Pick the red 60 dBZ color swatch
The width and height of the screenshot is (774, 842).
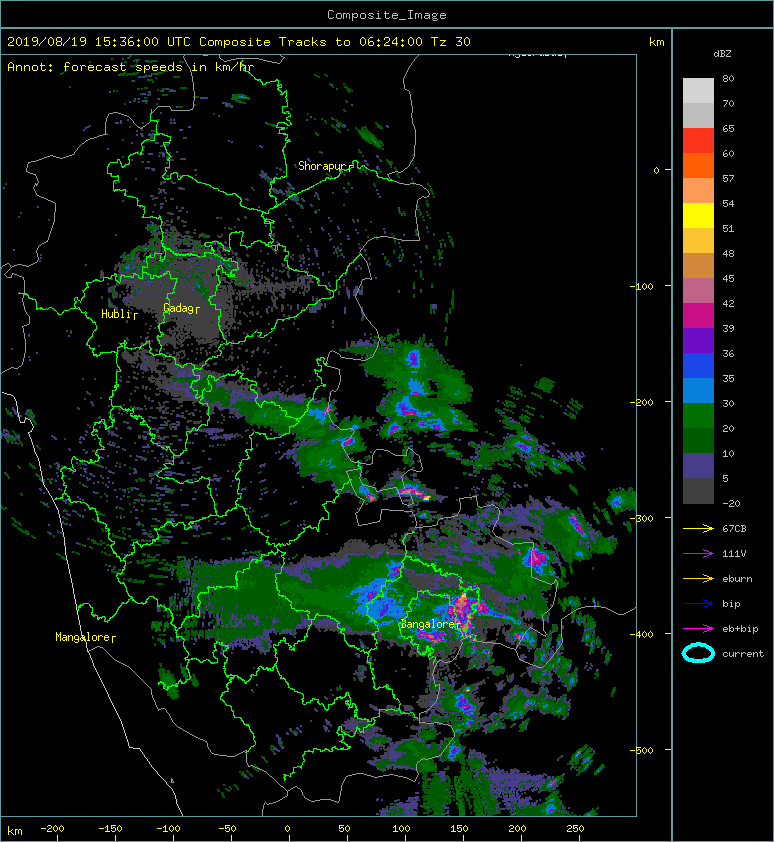click(698, 140)
